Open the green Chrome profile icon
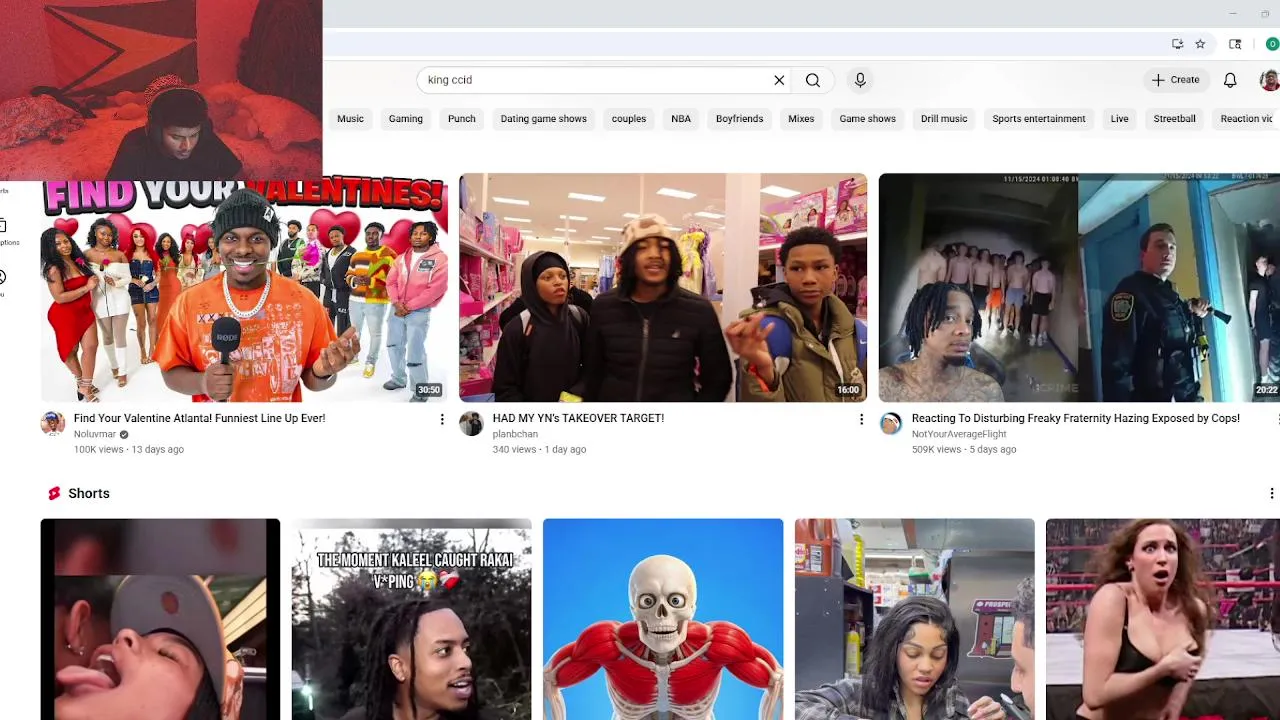The width and height of the screenshot is (1280, 720). 1272,44
